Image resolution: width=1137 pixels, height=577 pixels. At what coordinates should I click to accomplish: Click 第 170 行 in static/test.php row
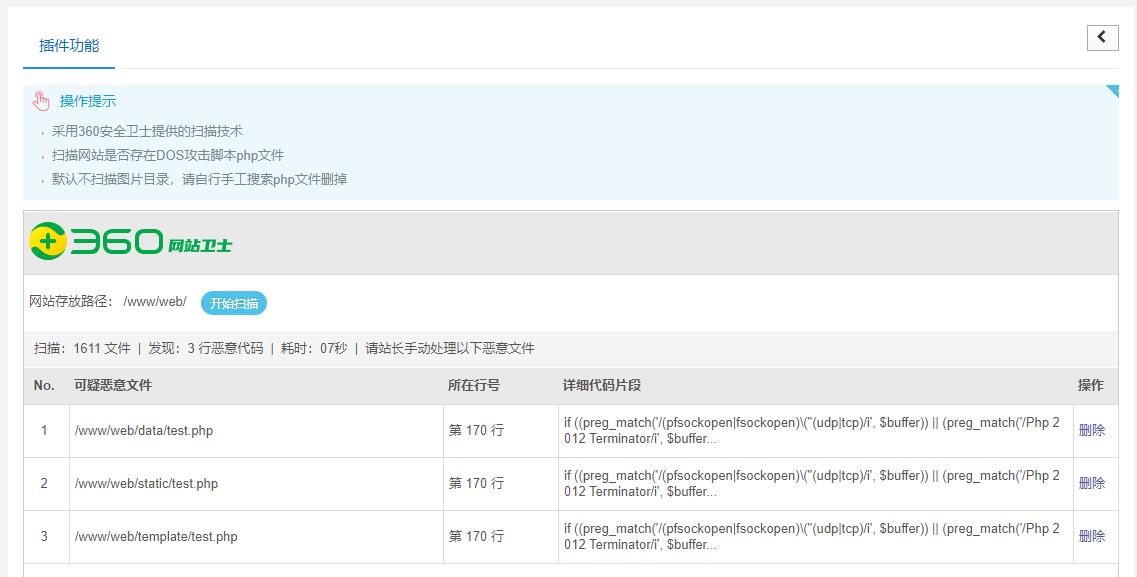[476, 483]
